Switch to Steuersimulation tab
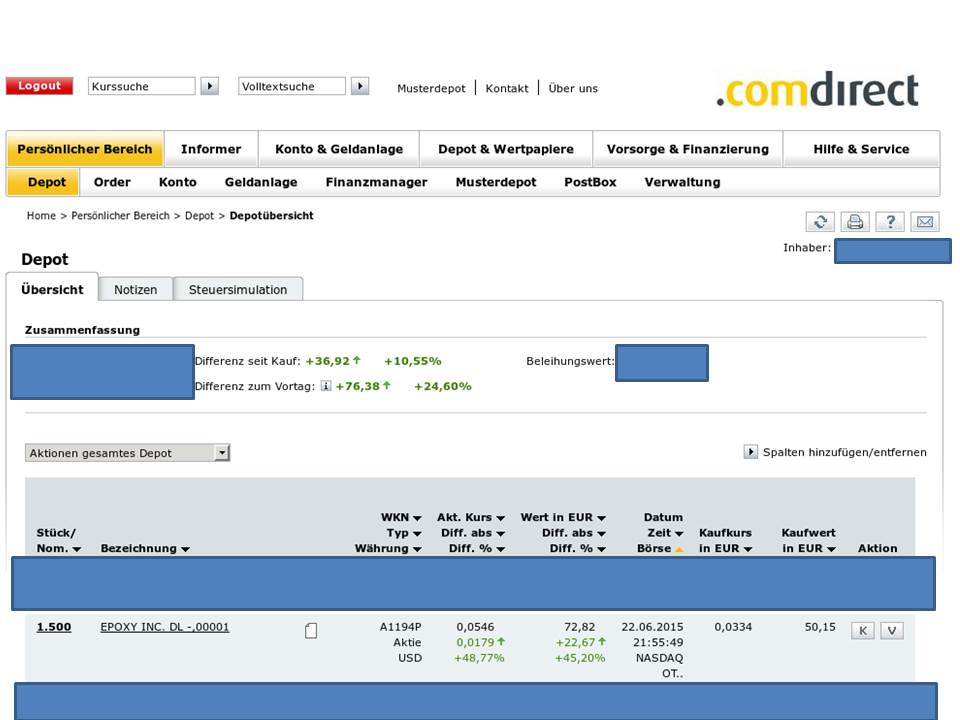The height and width of the screenshot is (720, 960). pos(238,290)
